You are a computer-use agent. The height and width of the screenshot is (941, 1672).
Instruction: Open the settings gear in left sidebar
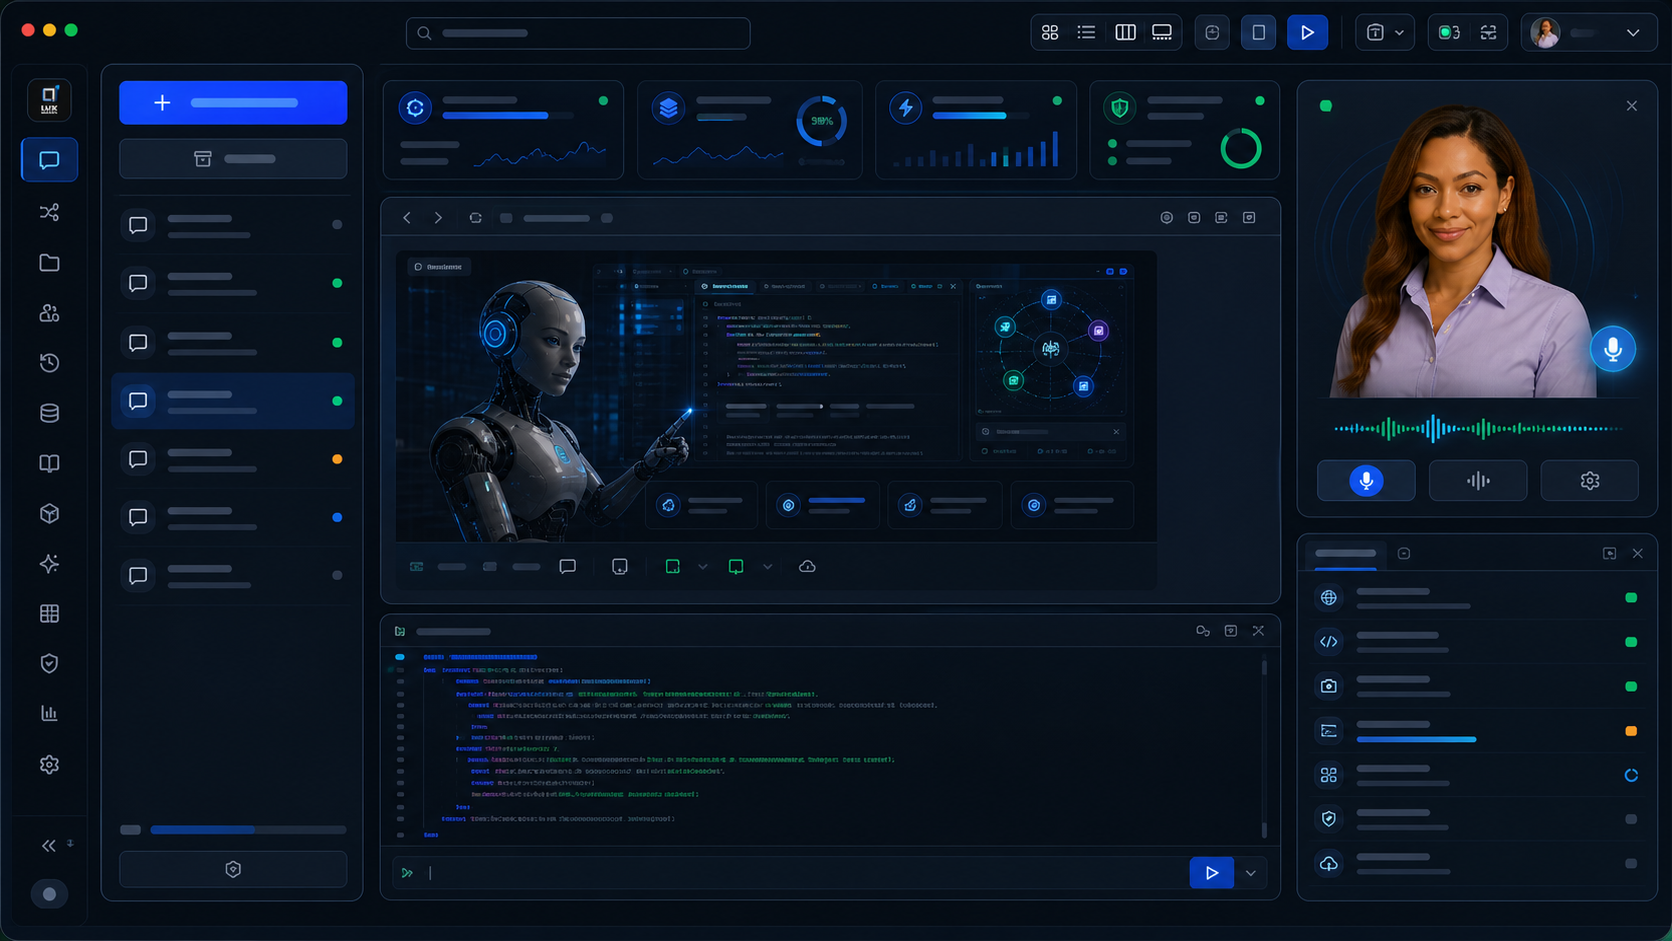point(49,765)
